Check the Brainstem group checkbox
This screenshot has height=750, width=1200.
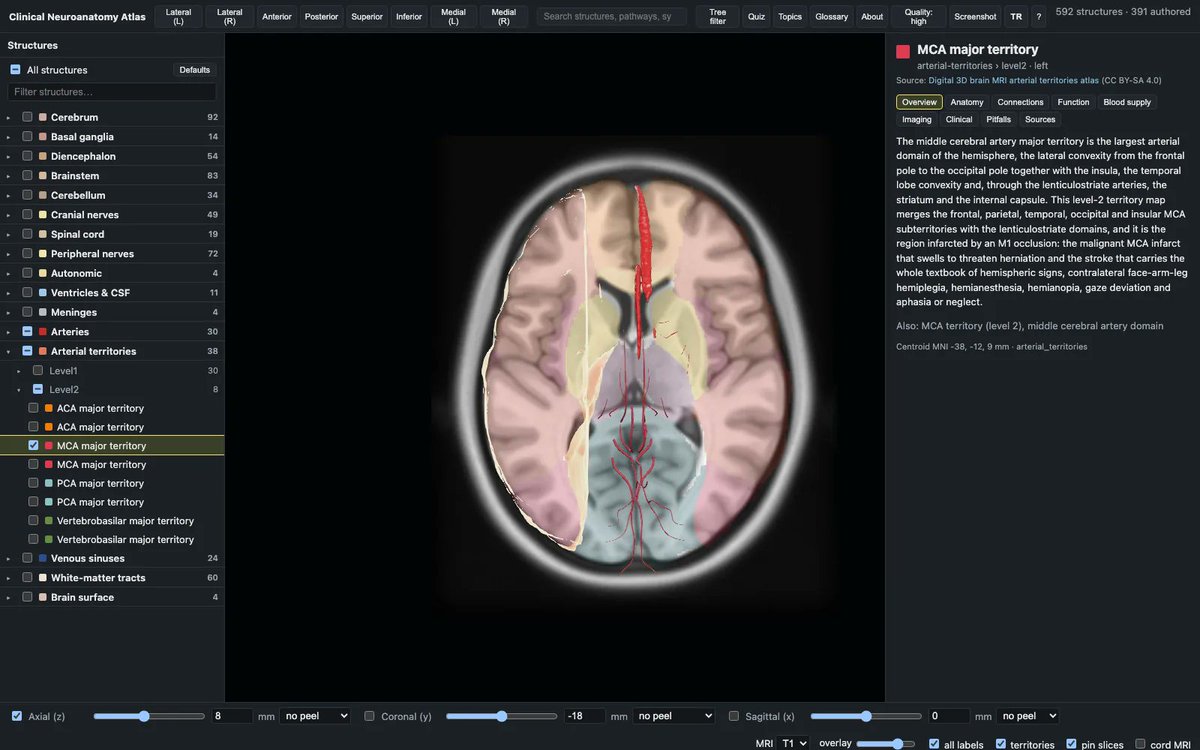click(x=28, y=176)
